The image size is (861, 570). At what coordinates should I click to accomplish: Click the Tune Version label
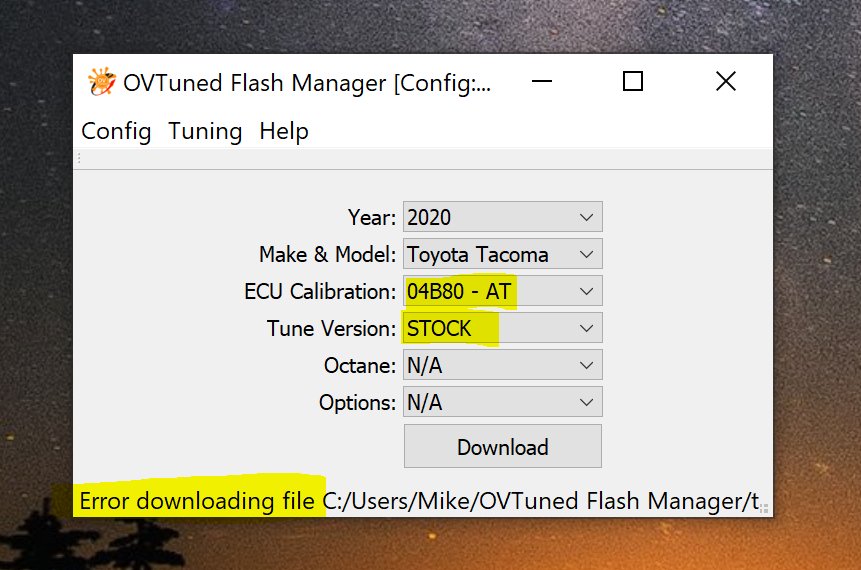point(331,328)
